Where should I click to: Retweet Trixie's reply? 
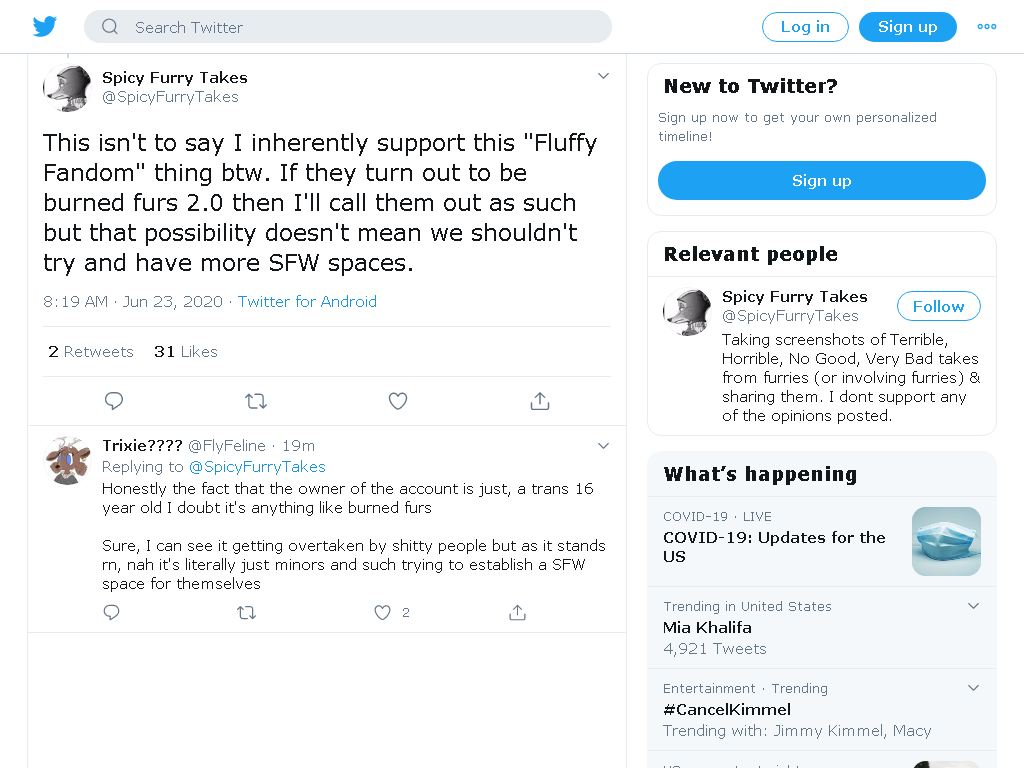tap(246, 613)
